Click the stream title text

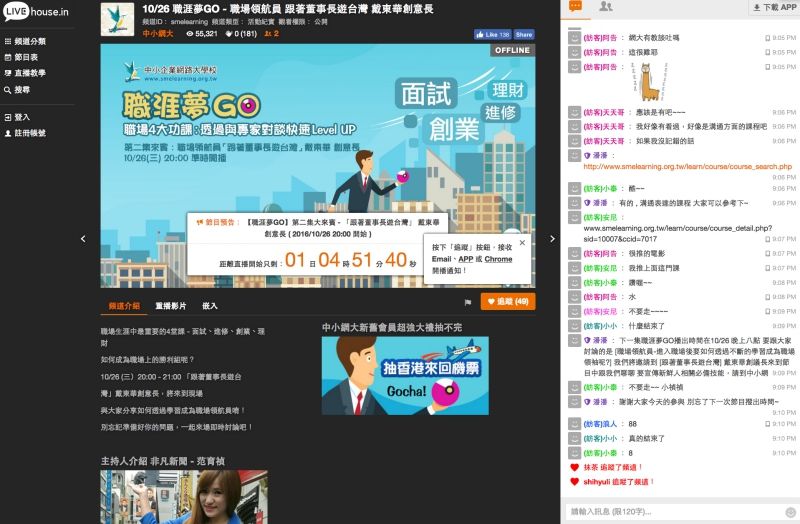[x=288, y=9]
